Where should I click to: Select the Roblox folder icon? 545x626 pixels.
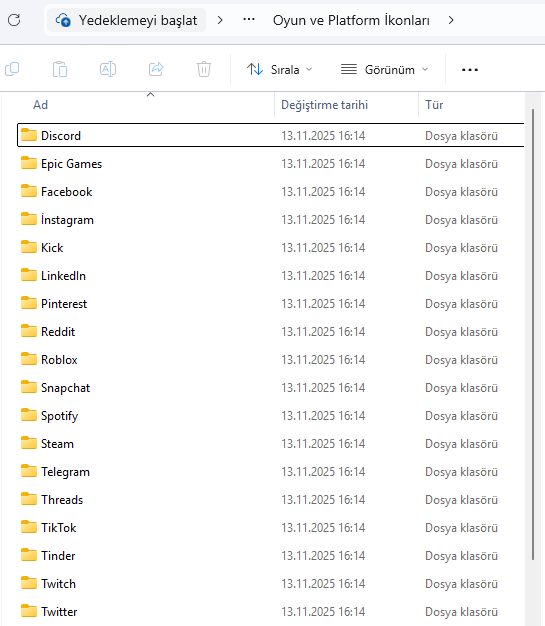click(x=29, y=359)
